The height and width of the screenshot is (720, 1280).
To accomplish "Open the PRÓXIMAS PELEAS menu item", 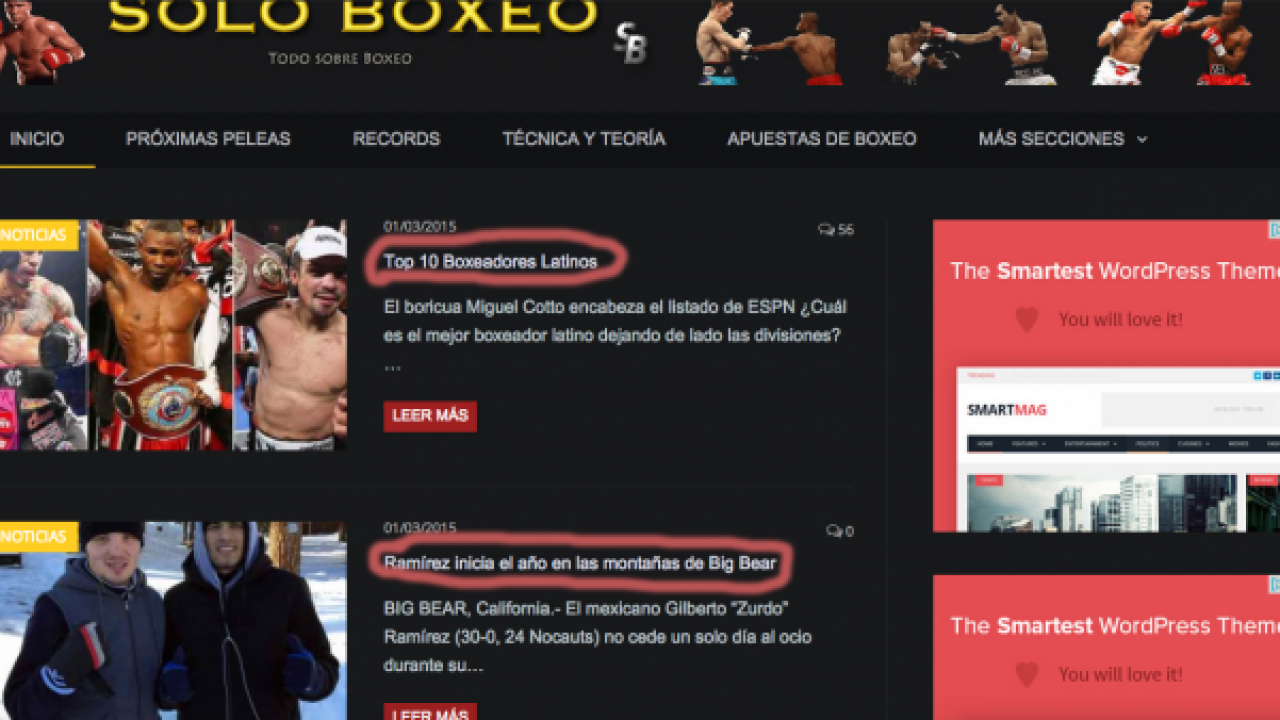I will click(208, 139).
